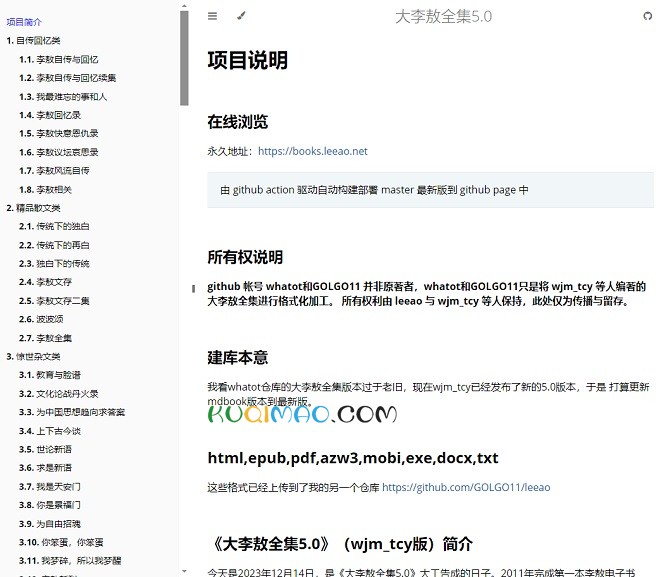The width and height of the screenshot is (666, 577).
Task: Select chapter 2. 精品散文类
Action: [34, 208]
